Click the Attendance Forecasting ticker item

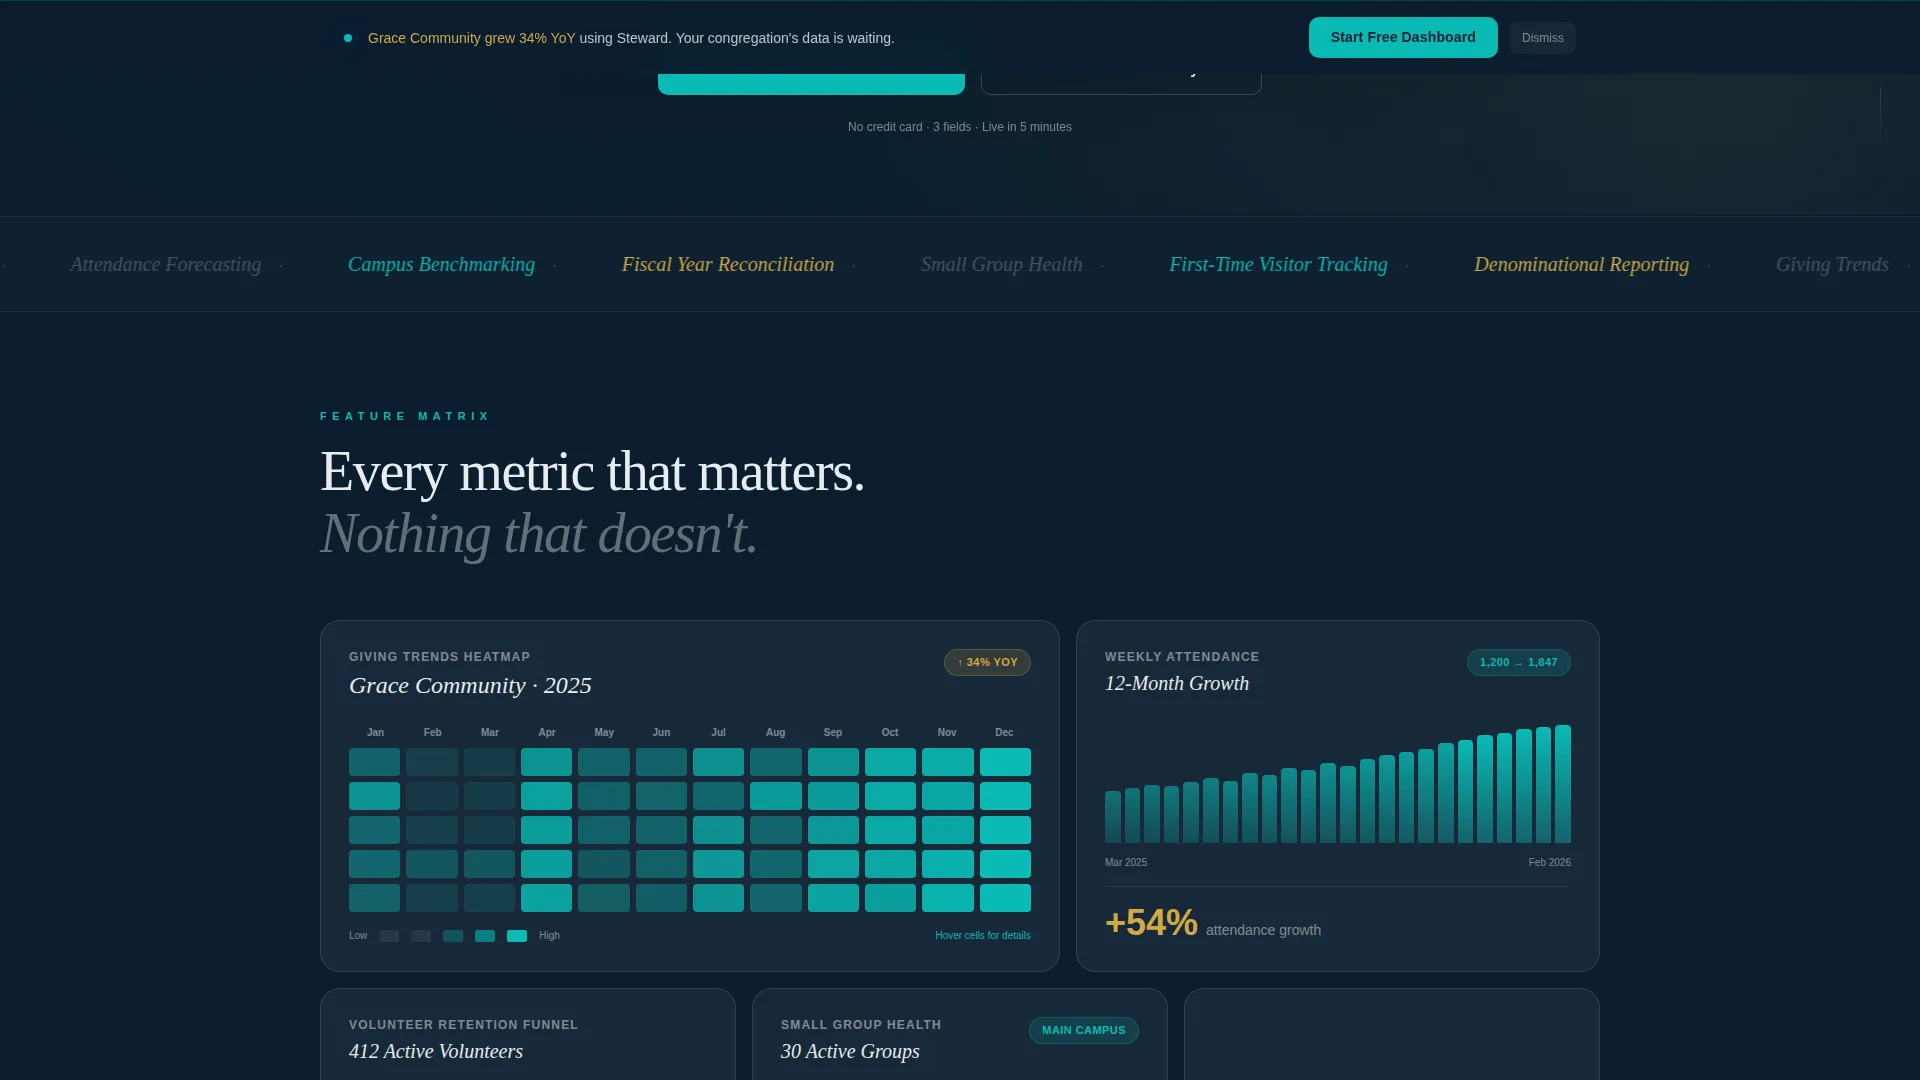165,264
